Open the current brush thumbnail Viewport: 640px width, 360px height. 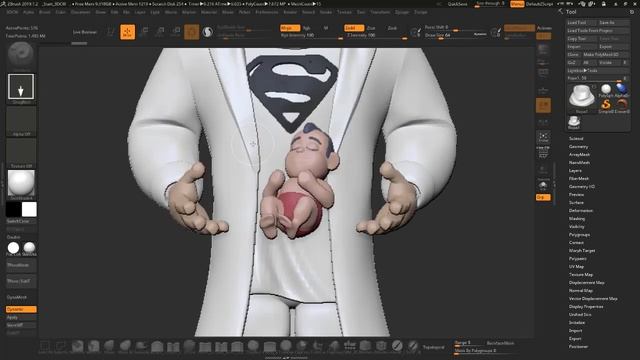21,55
